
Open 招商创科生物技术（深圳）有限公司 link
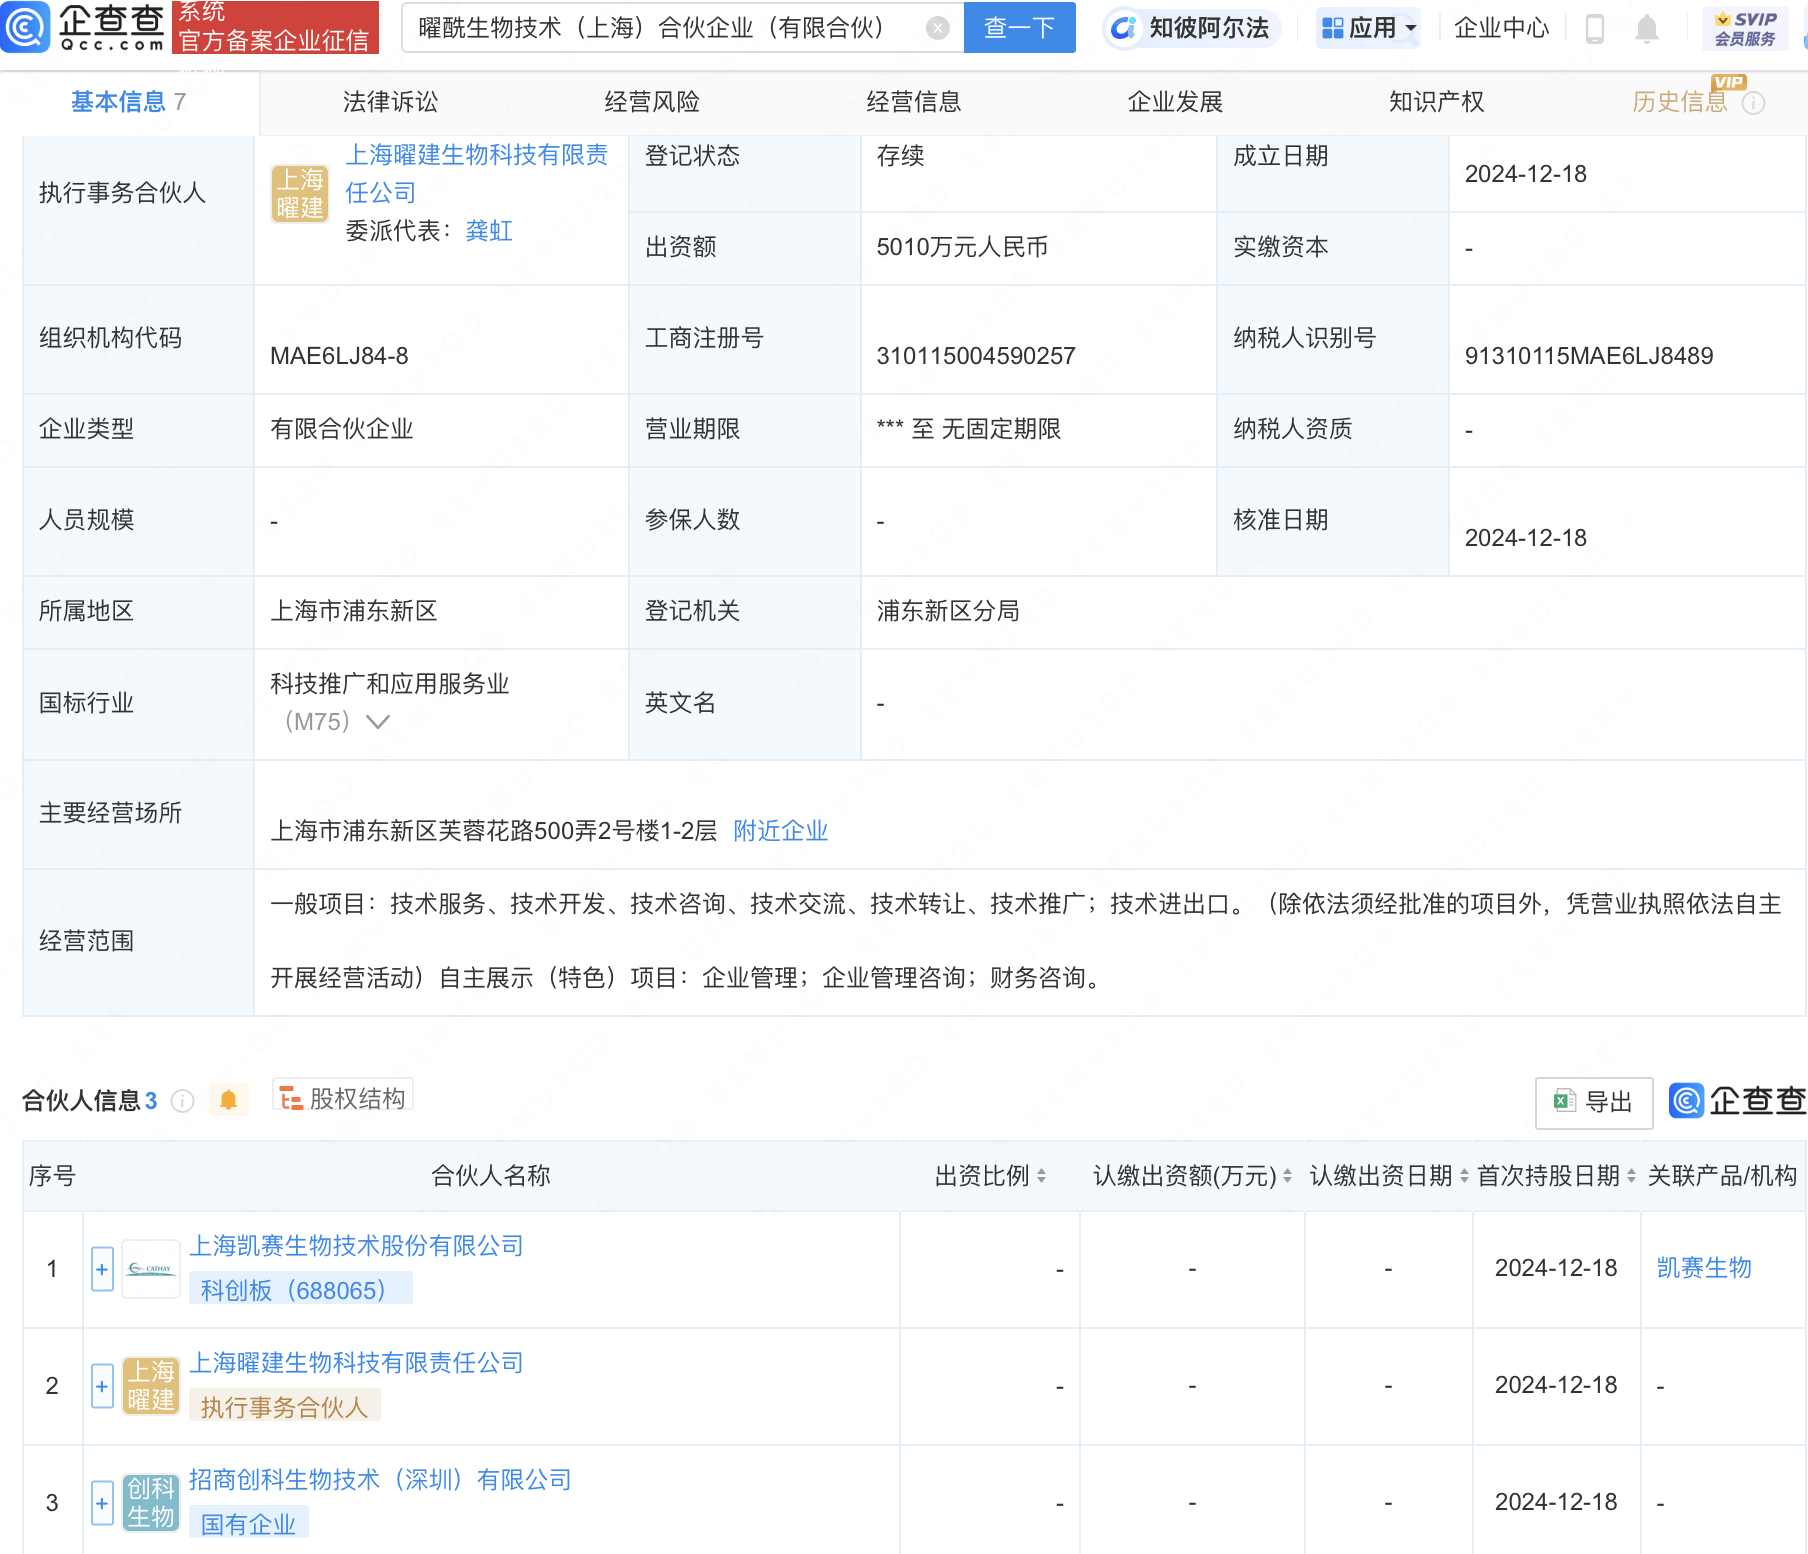click(x=380, y=1480)
